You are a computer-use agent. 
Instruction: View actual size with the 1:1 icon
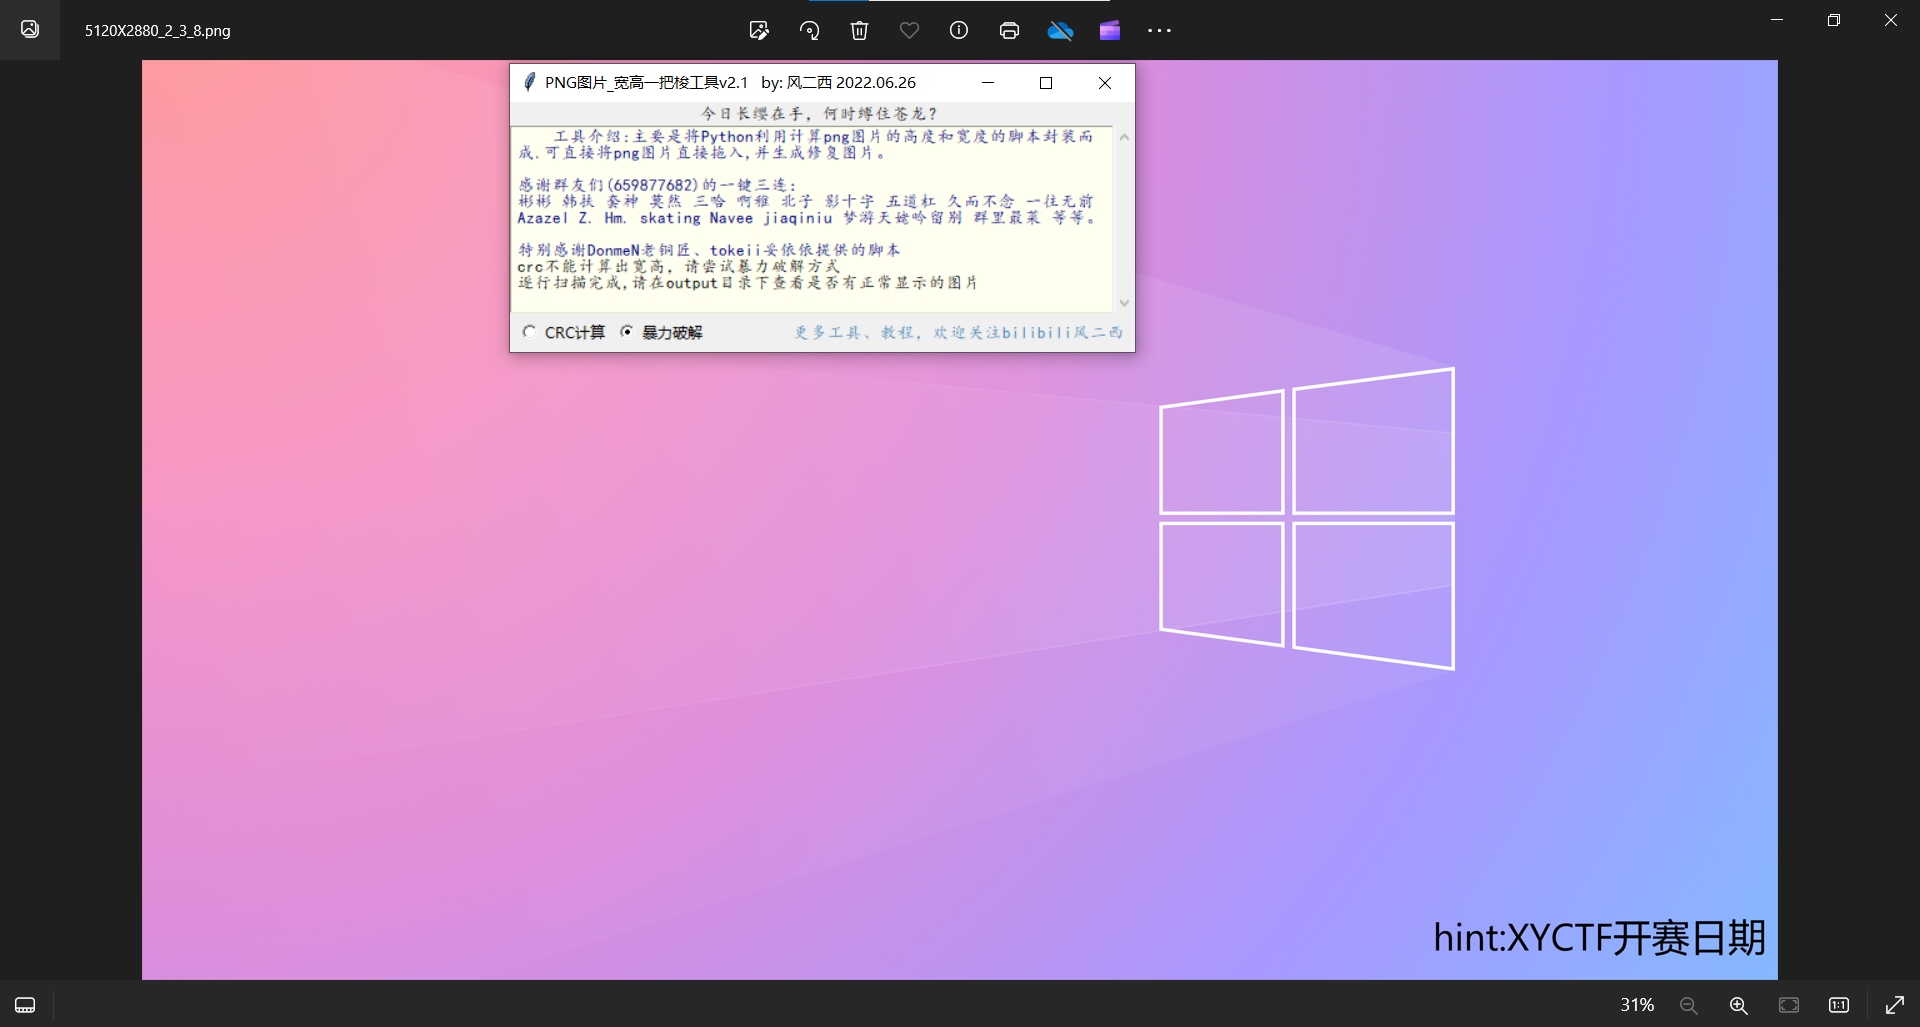1839,1005
